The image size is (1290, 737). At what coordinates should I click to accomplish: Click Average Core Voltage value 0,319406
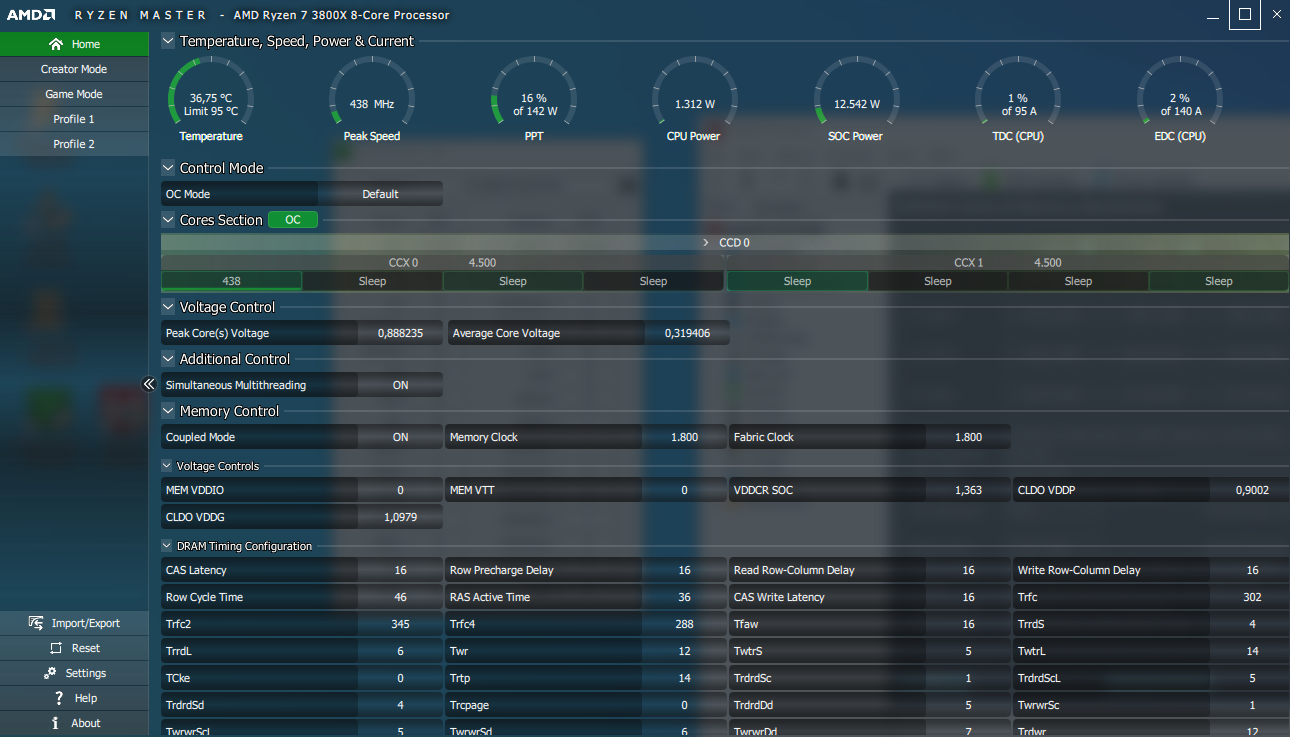(x=687, y=333)
